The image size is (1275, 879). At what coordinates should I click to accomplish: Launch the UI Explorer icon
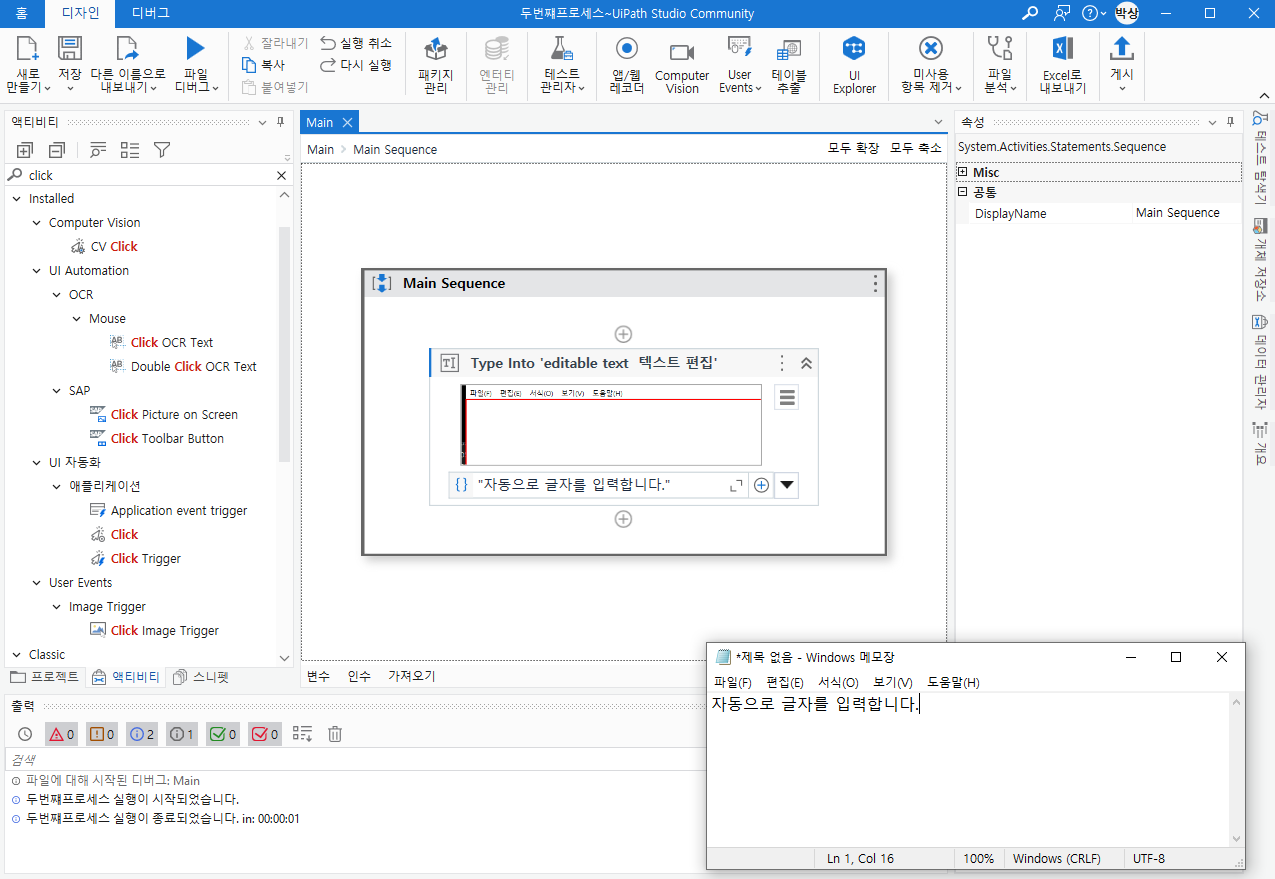(854, 49)
